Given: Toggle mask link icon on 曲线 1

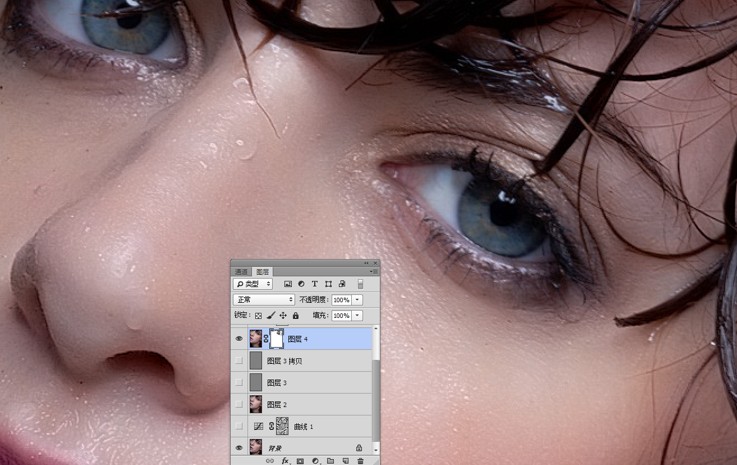Looking at the screenshot, I should pos(271,426).
